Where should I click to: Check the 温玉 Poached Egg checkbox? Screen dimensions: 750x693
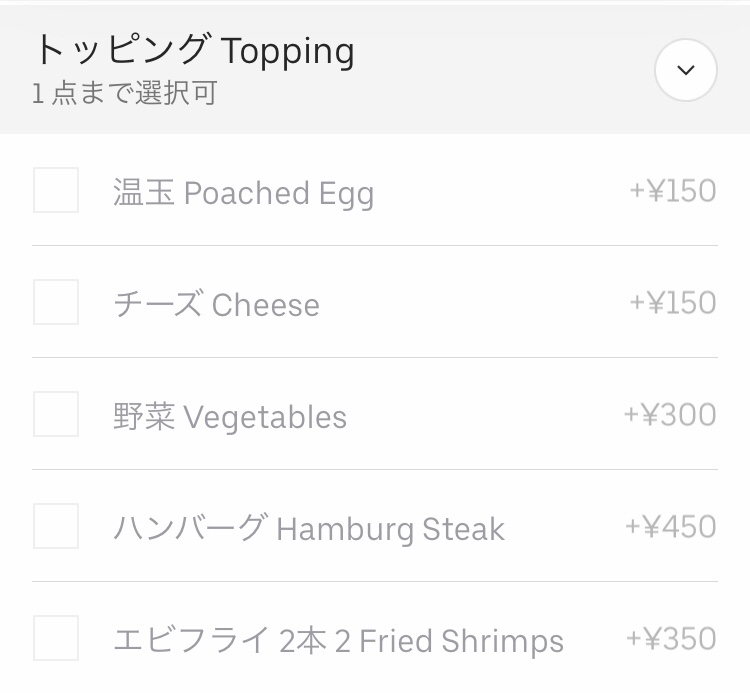pos(56,190)
